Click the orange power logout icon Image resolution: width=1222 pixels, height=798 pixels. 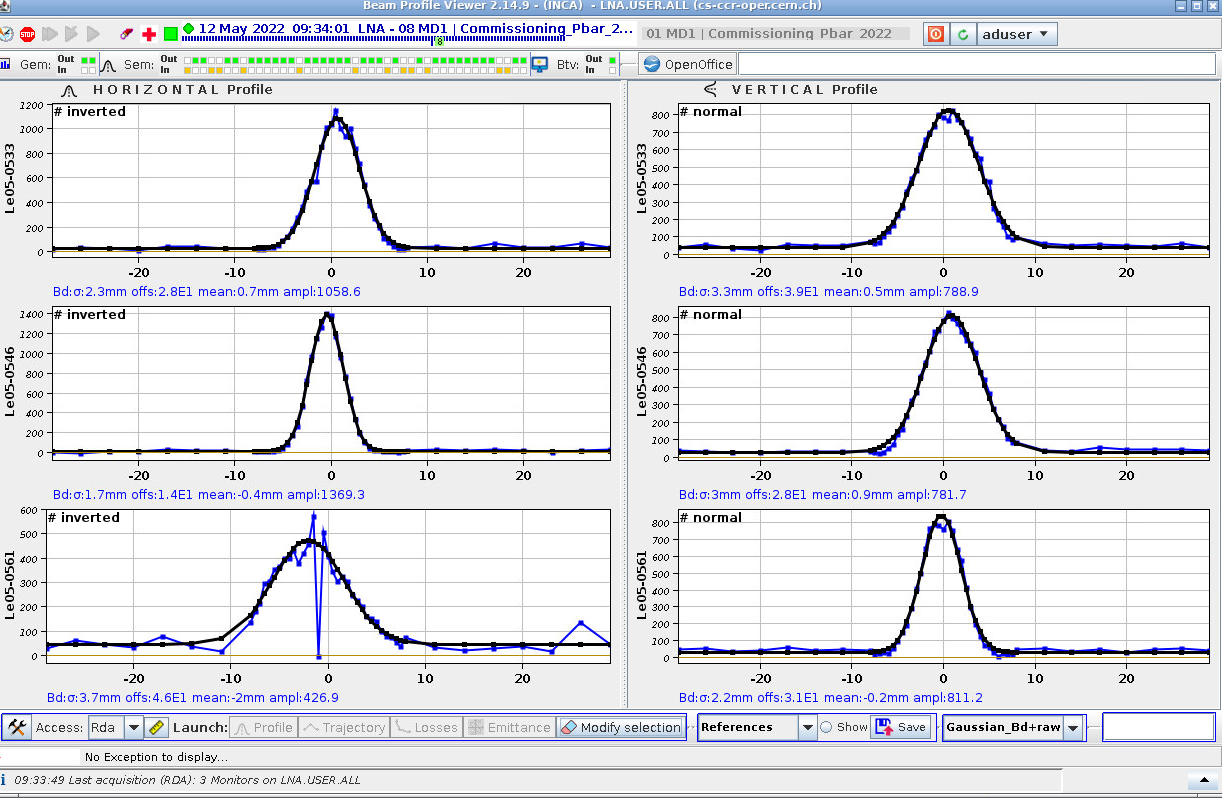click(x=935, y=34)
